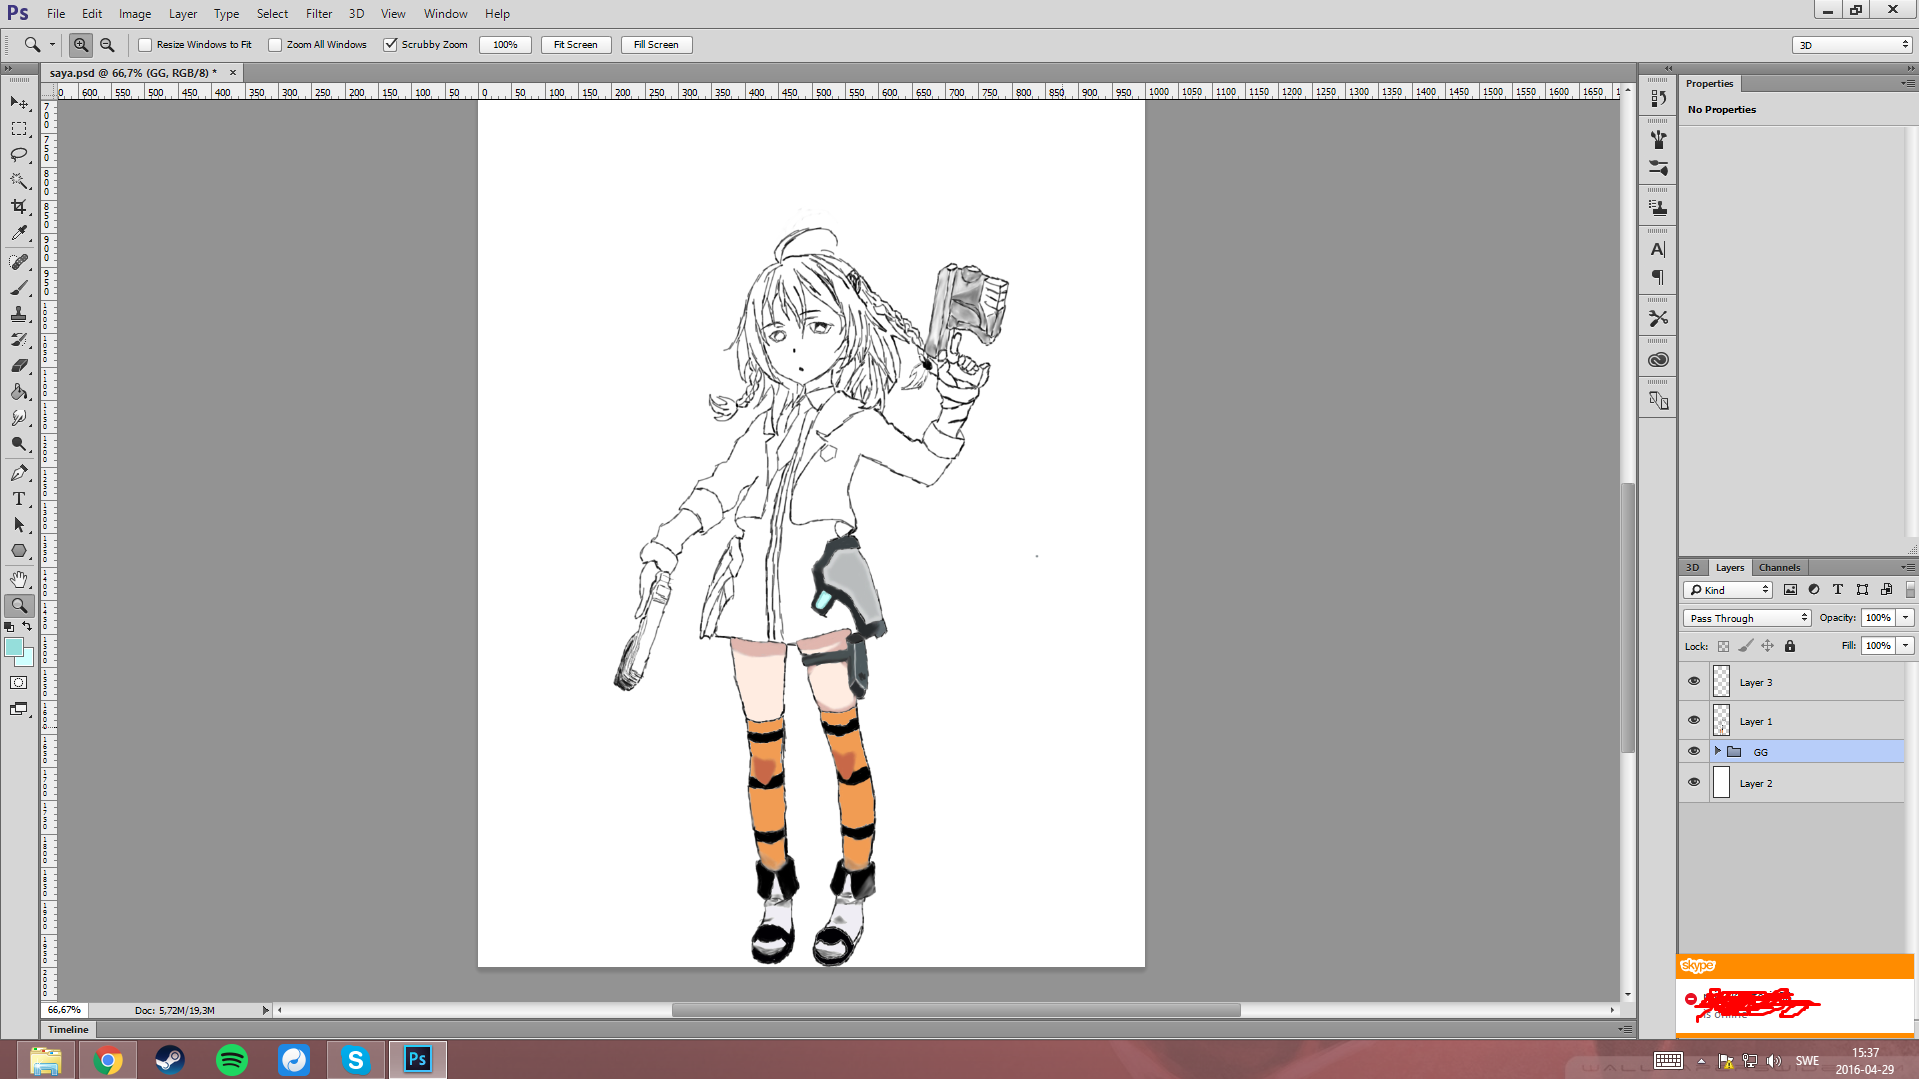This screenshot has height=1079, width=1919.
Task: Choose the Pen tool
Action: (x=19, y=473)
